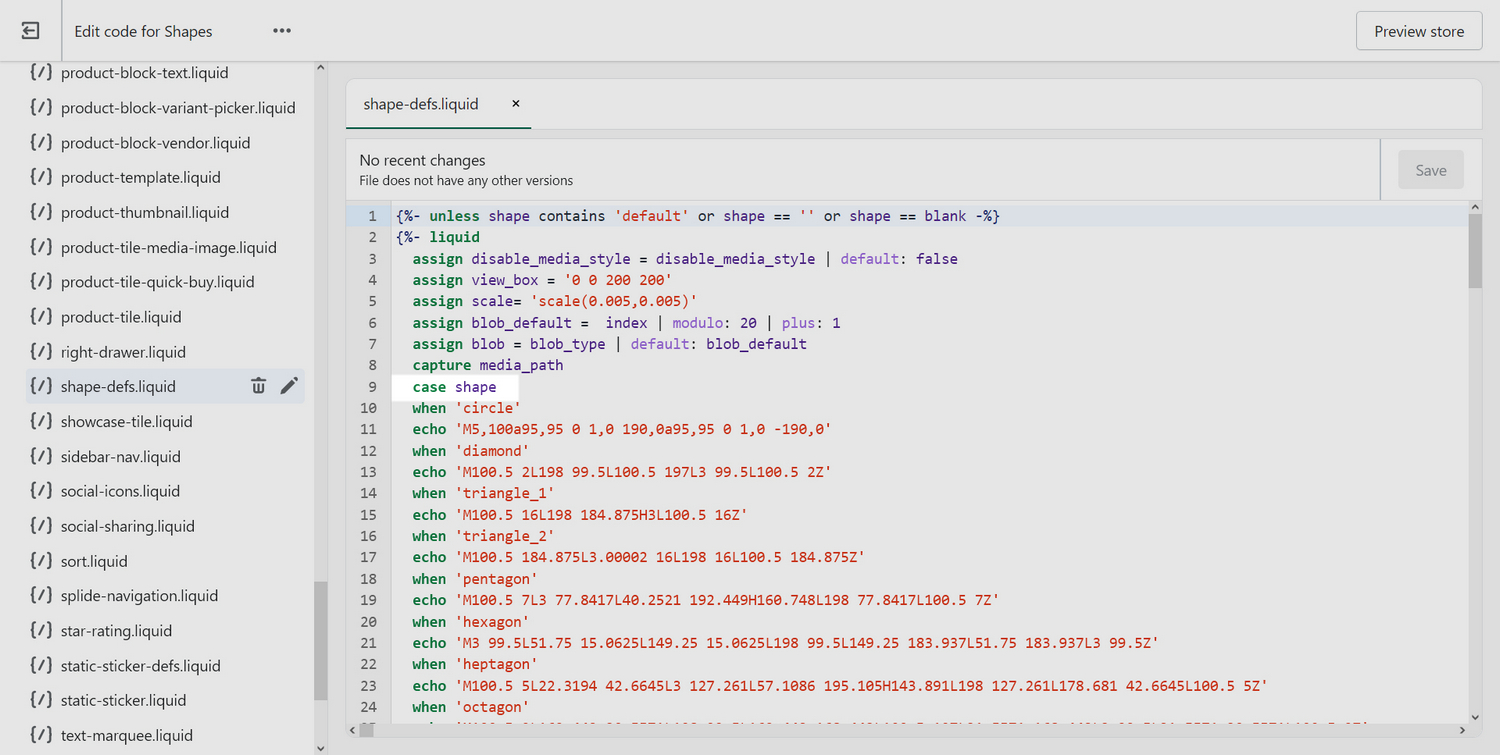This screenshot has height=755, width=1500.
Task: Open product-thumbnail.liquid file
Action: tap(145, 212)
